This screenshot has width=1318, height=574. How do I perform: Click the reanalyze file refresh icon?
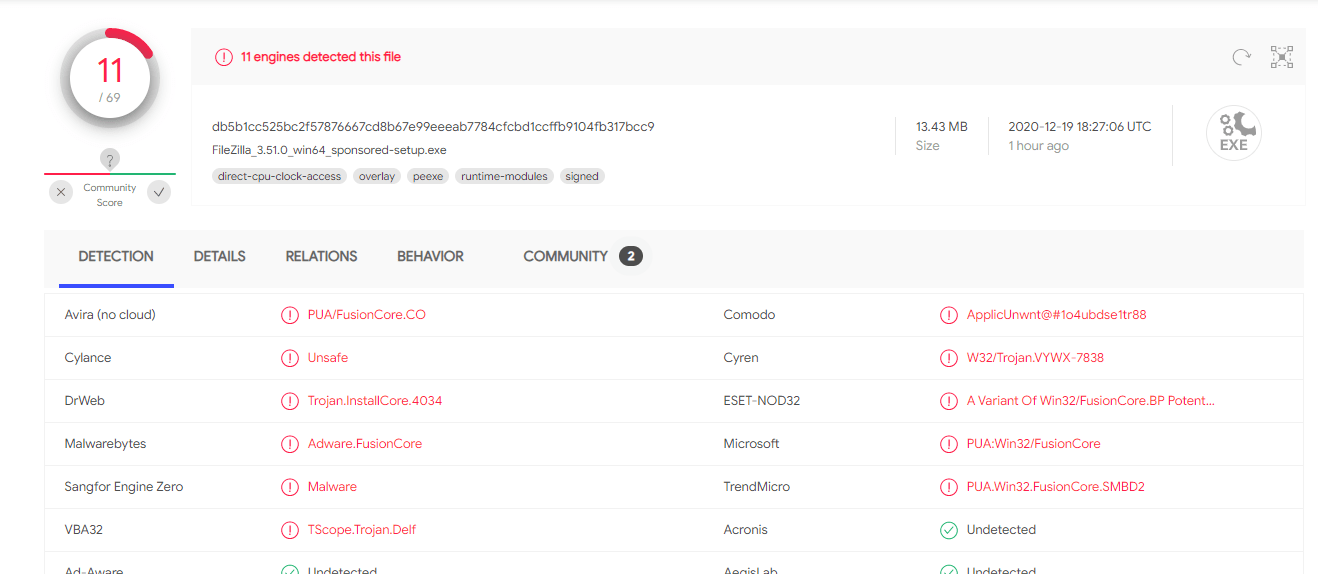(1241, 57)
